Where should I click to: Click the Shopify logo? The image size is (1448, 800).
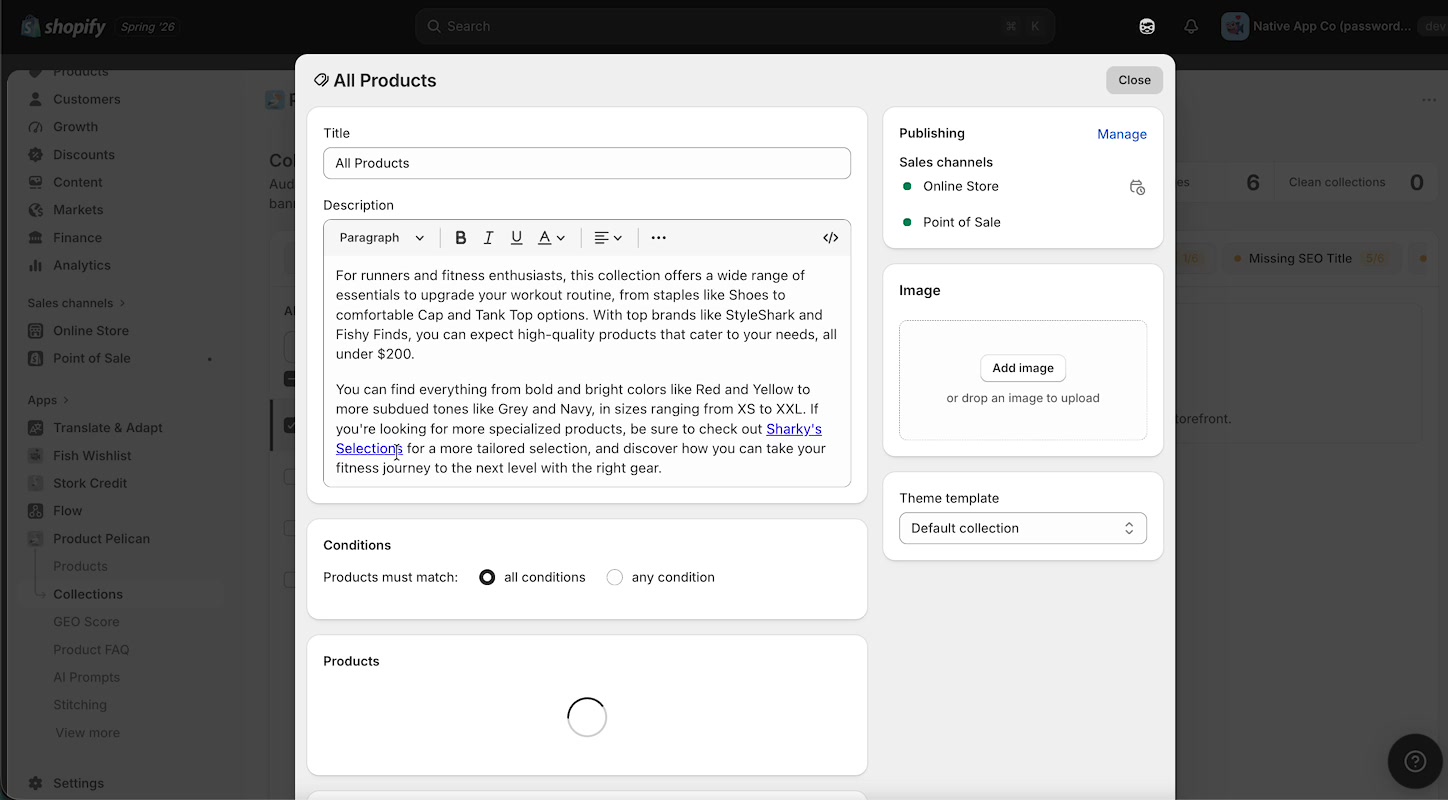coord(63,27)
